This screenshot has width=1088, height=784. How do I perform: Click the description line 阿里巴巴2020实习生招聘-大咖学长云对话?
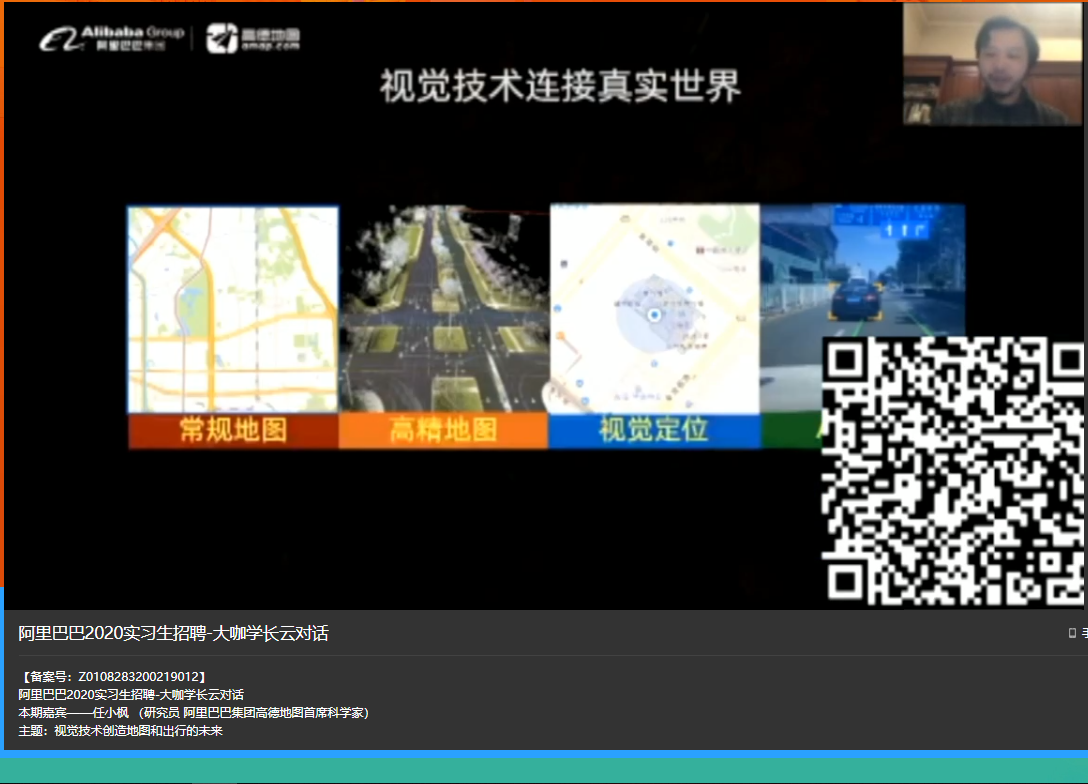tap(131, 694)
